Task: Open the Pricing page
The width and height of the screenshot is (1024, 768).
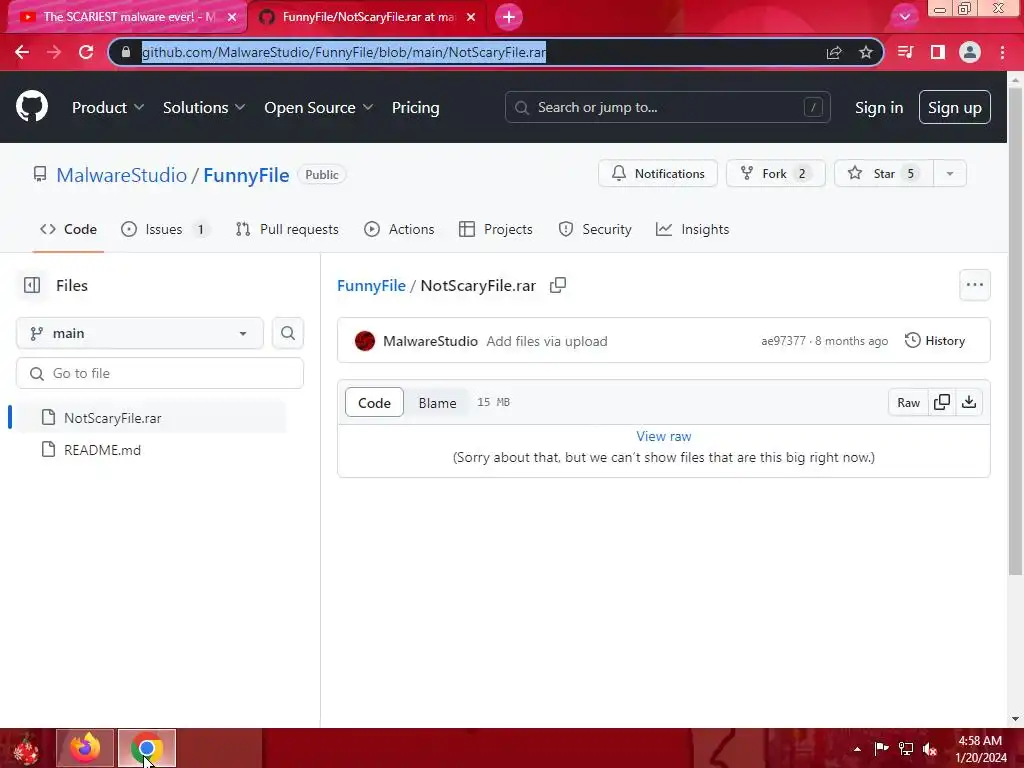Action: click(x=415, y=108)
